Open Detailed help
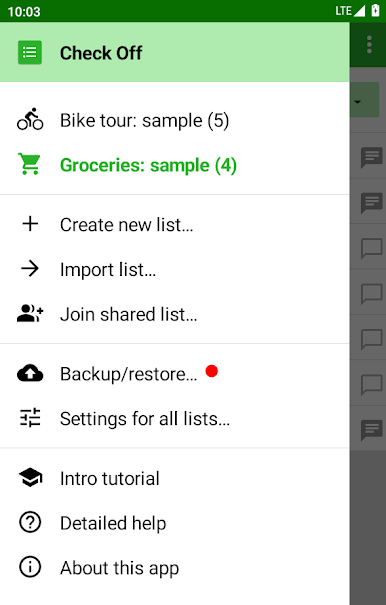The image size is (386, 605). (174, 523)
